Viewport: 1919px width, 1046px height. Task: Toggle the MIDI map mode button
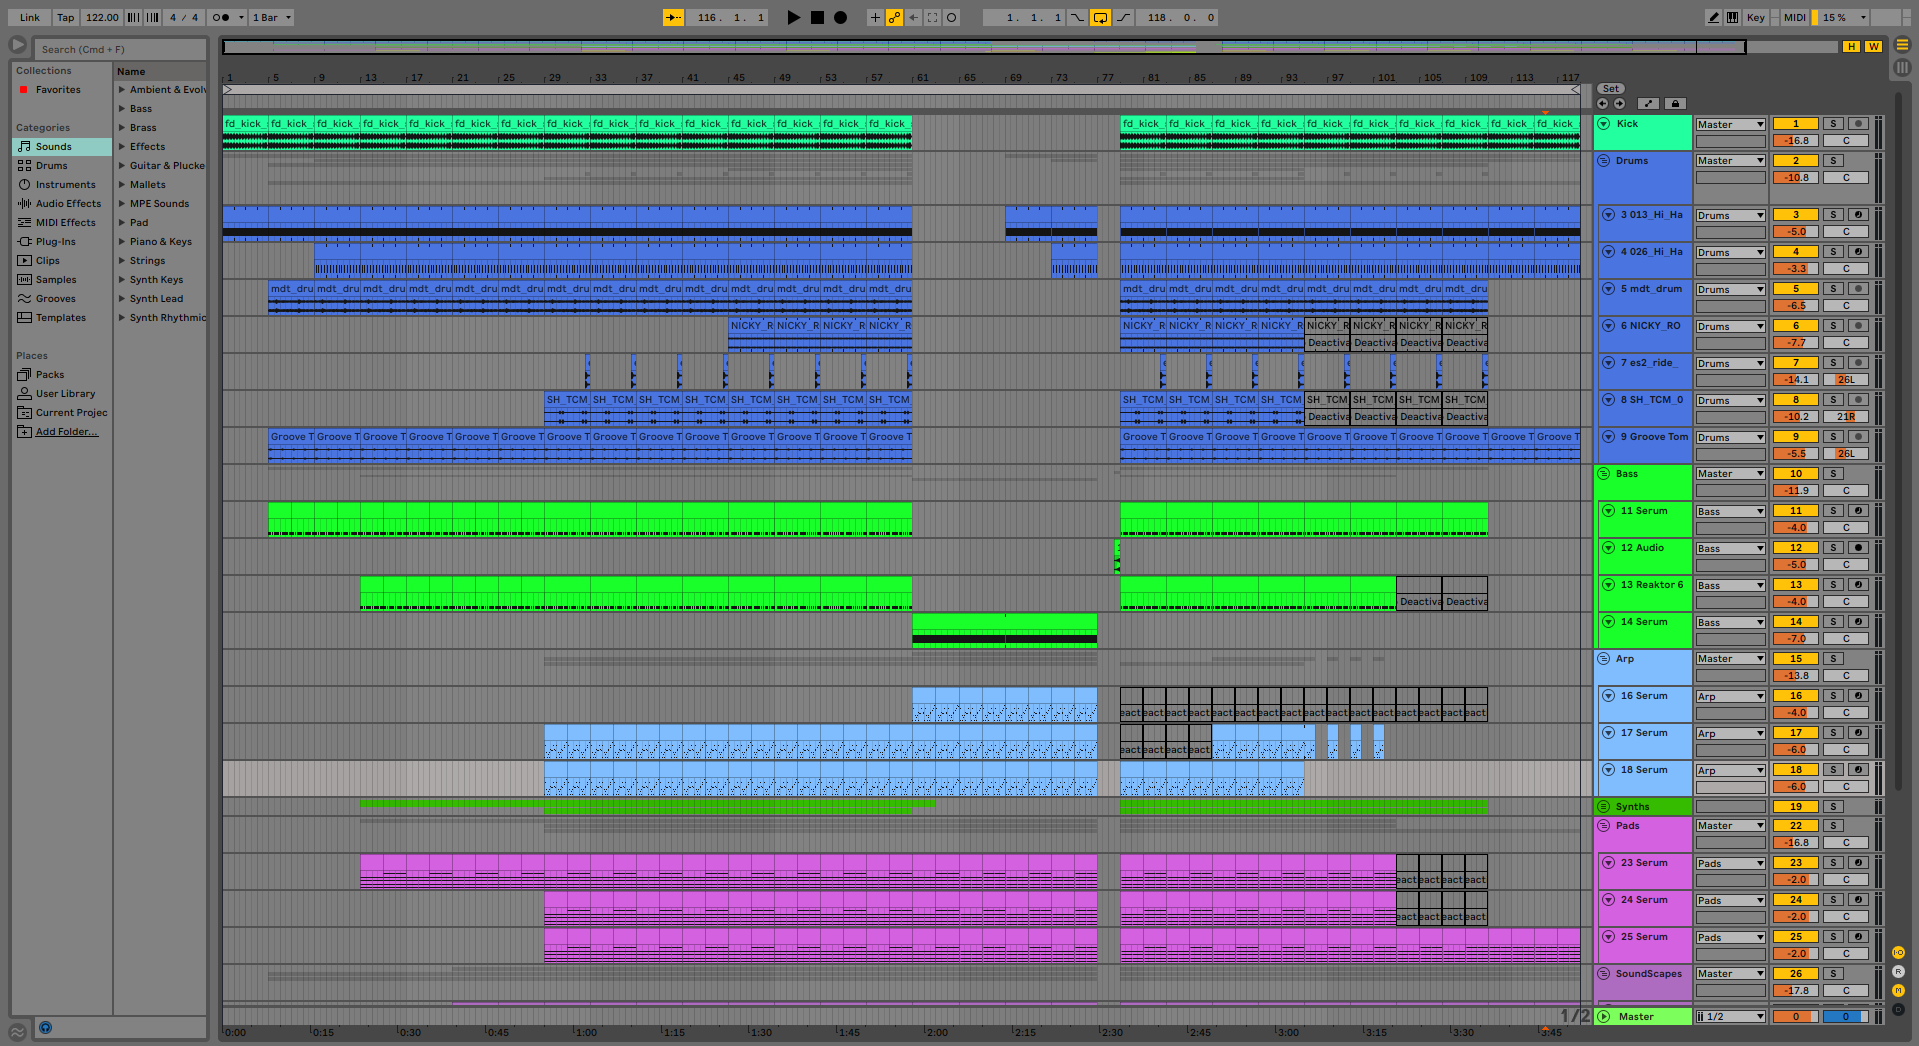[1794, 17]
